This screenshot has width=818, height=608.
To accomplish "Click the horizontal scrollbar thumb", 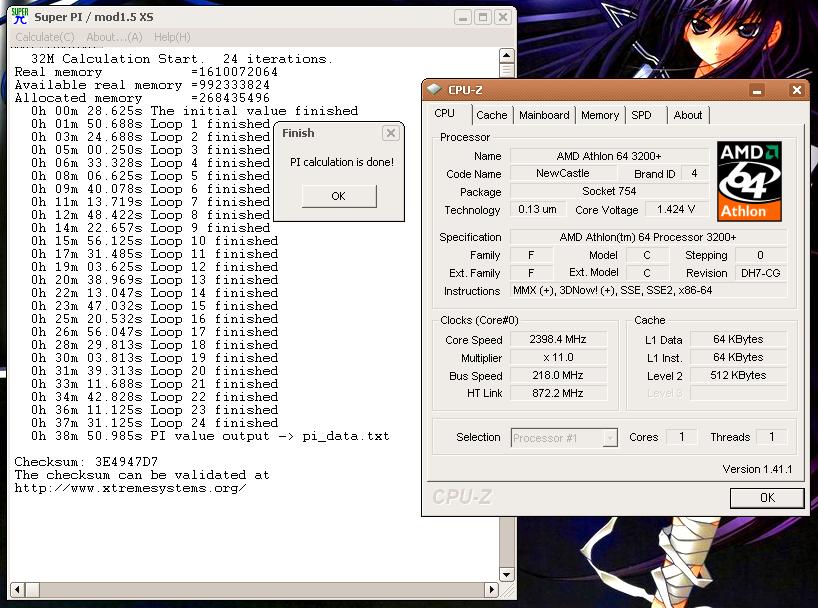I will click(x=32, y=590).
